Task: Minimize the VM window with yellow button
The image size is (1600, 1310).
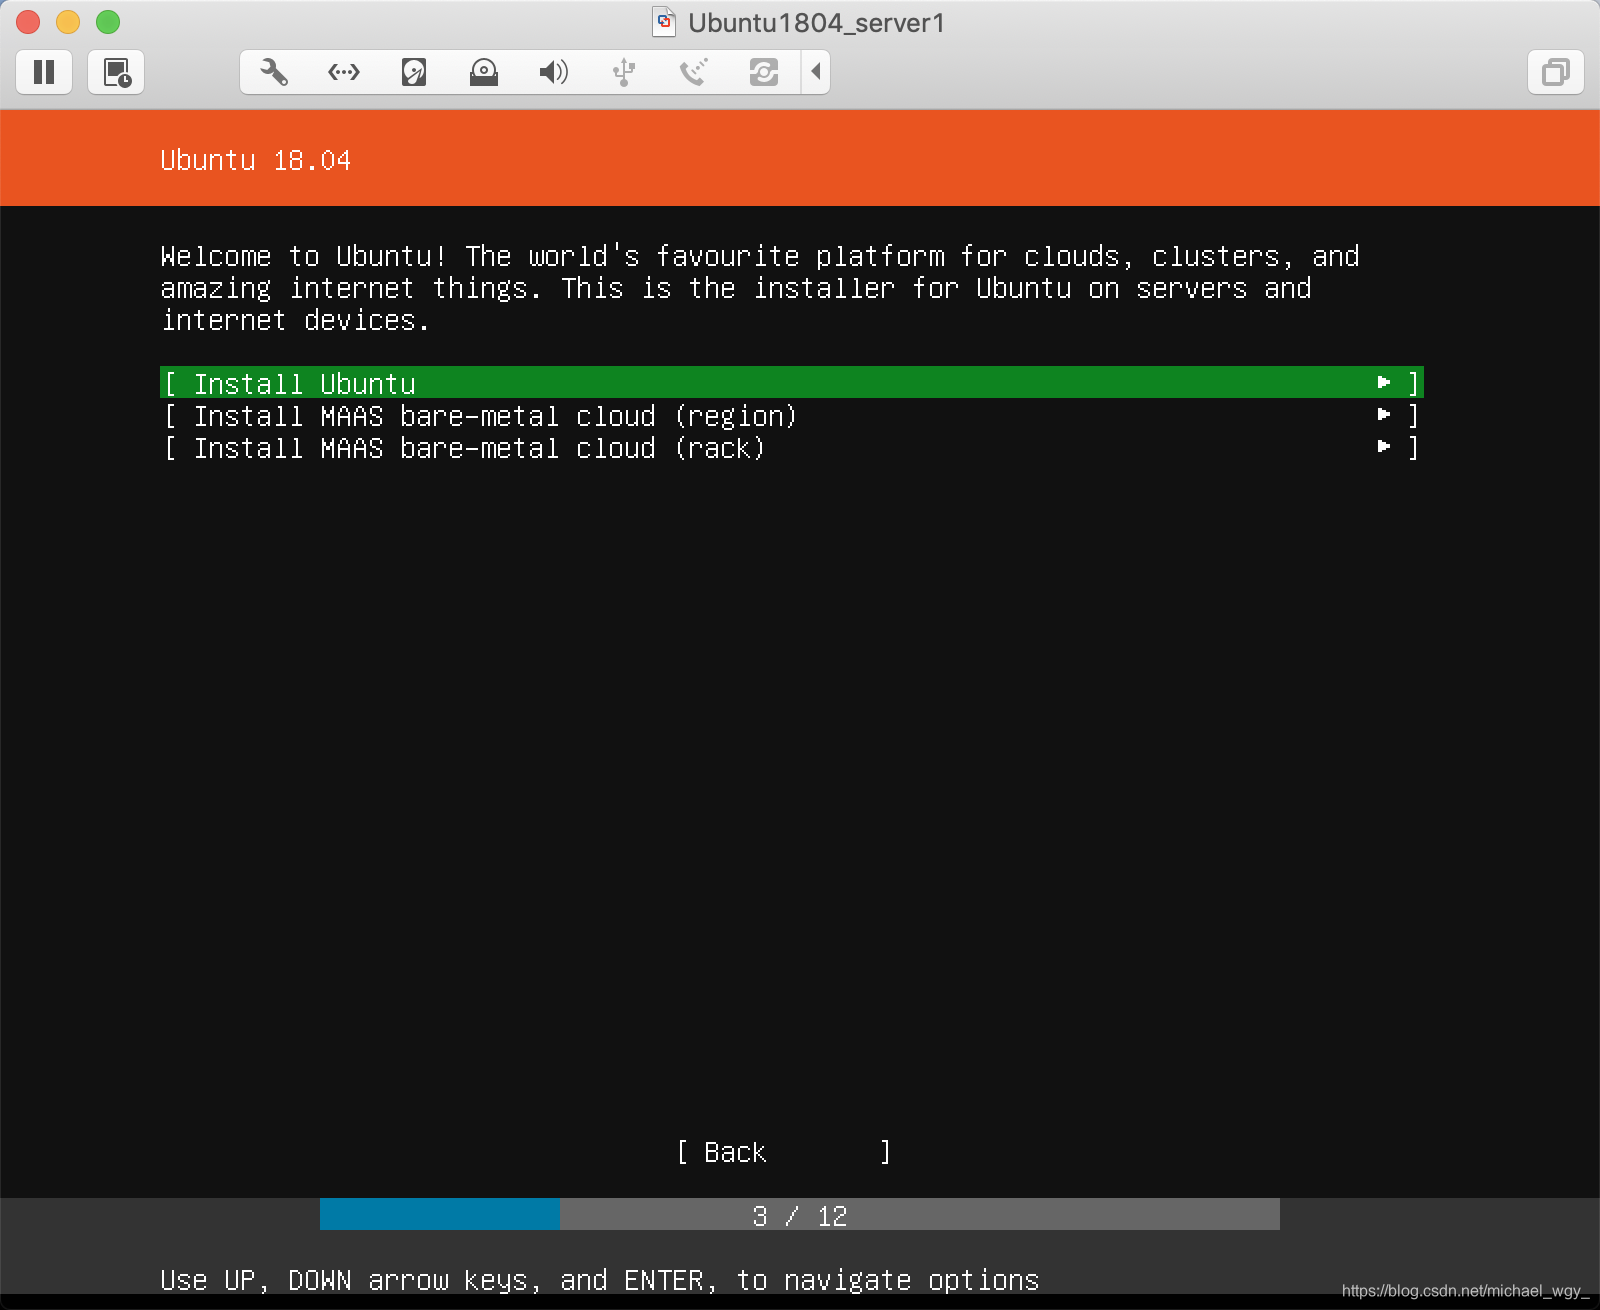Action: pos(68,22)
